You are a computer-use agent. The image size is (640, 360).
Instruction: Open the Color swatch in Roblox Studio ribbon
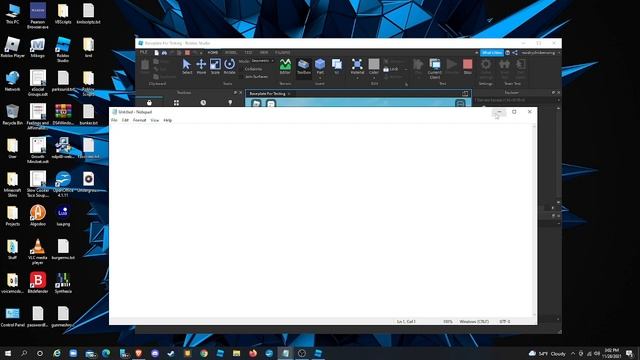pyautogui.click(x=374, y=64)
